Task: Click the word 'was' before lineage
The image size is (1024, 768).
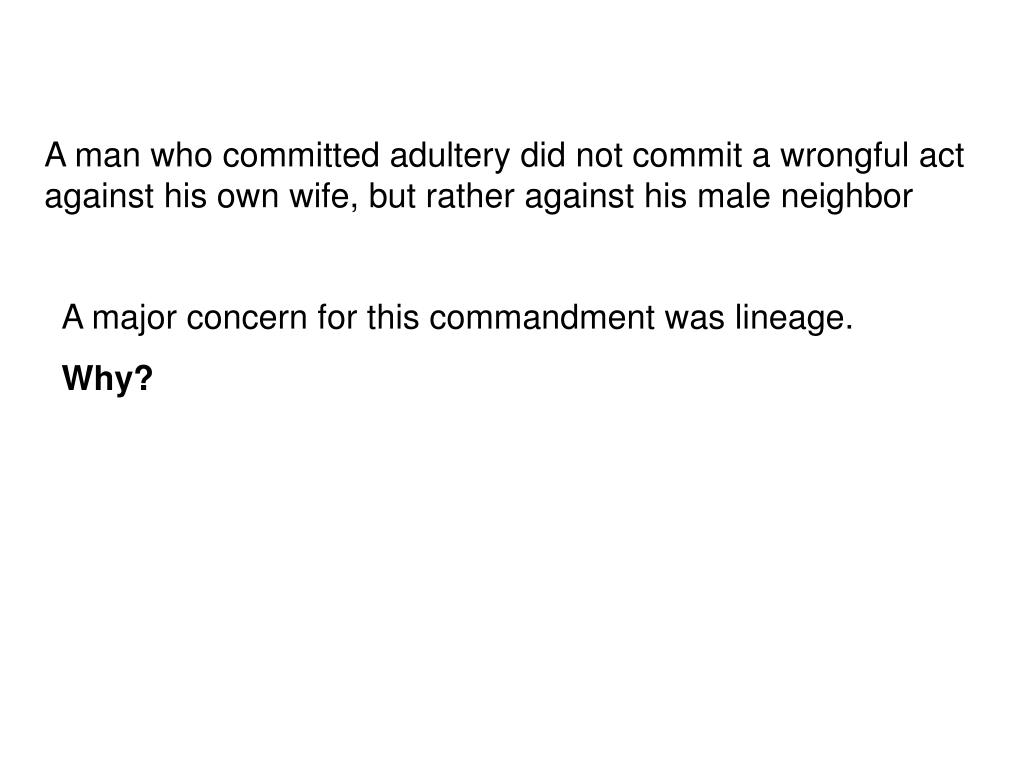Action: (x=694, y=317)
